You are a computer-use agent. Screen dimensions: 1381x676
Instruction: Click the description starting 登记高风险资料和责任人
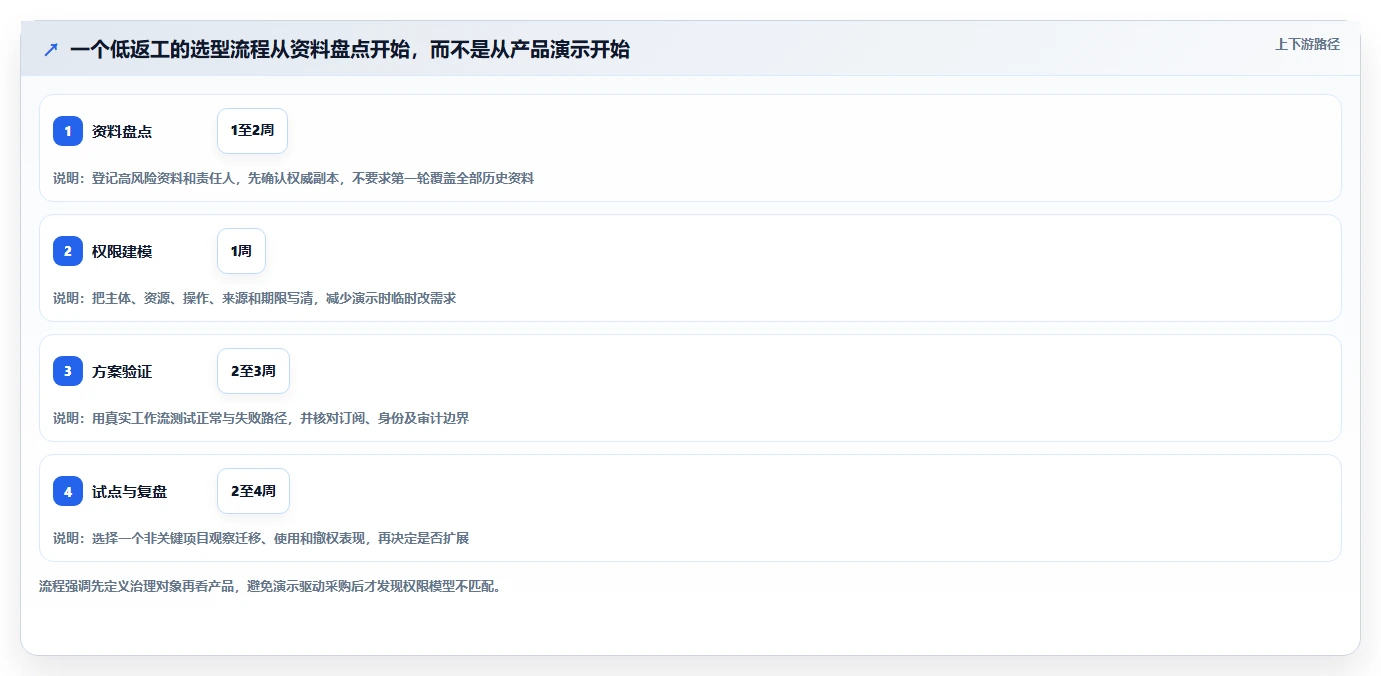tap(293, 178)
